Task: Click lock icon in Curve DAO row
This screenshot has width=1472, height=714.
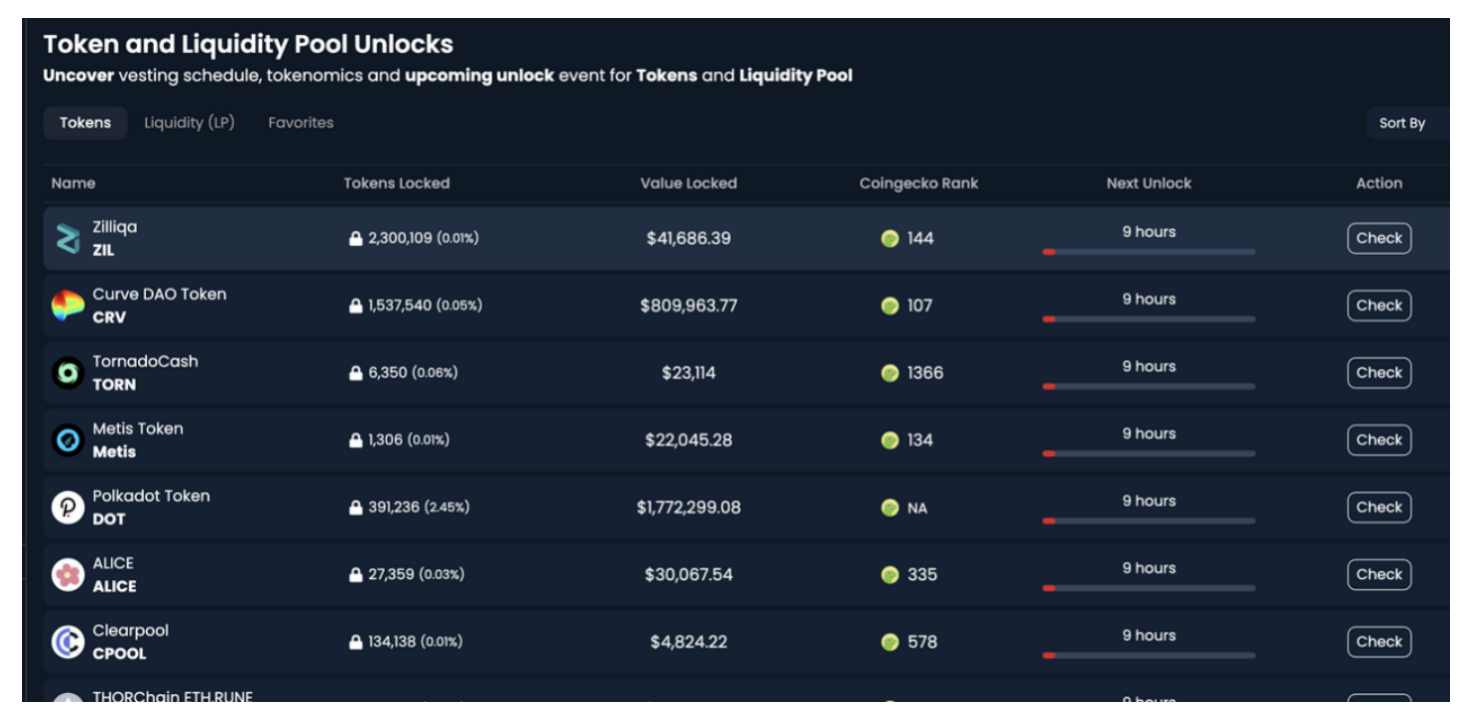Action: pos(355,306)
